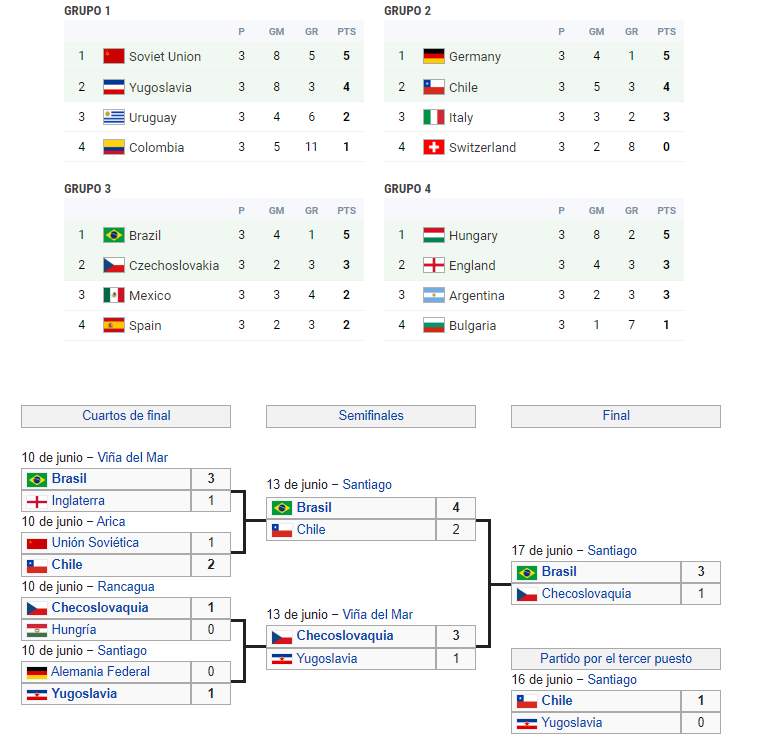Click the Brasil flag in the Final match

tap(526, 573)
